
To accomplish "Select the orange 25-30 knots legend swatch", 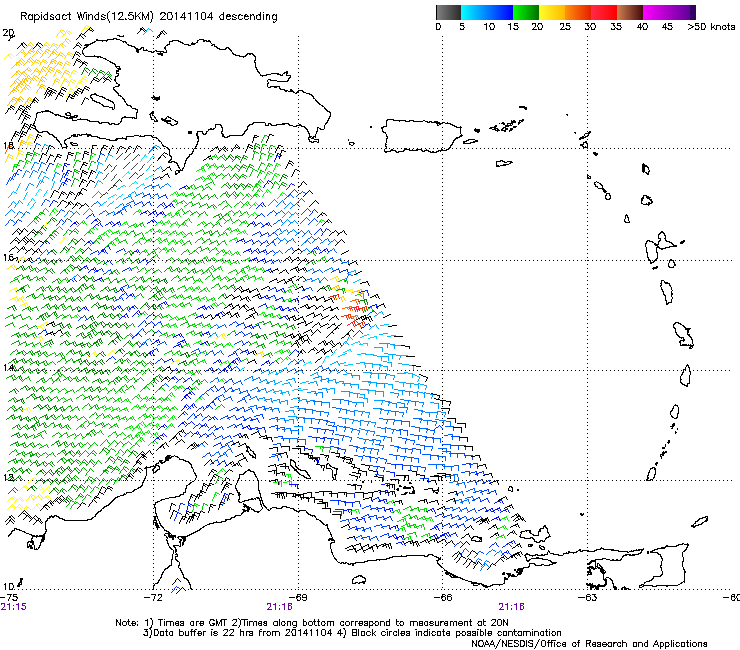I will coord(578,12).
